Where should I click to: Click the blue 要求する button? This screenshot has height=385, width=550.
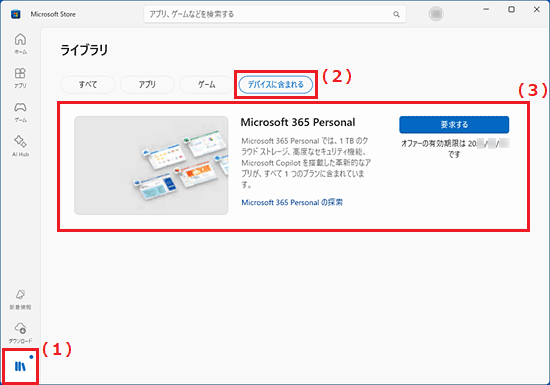454,124
